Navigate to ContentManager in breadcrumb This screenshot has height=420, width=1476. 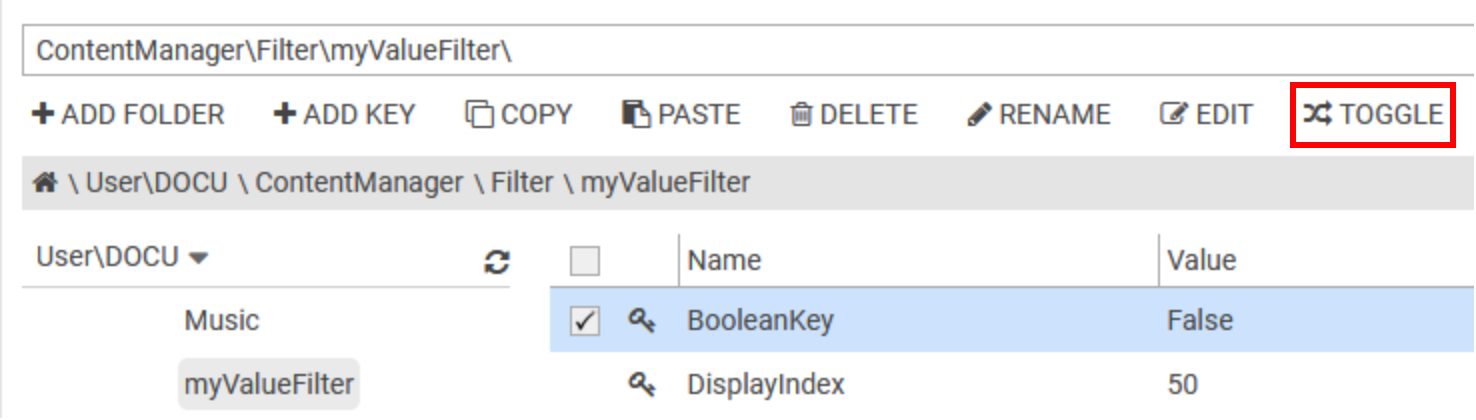359,183
